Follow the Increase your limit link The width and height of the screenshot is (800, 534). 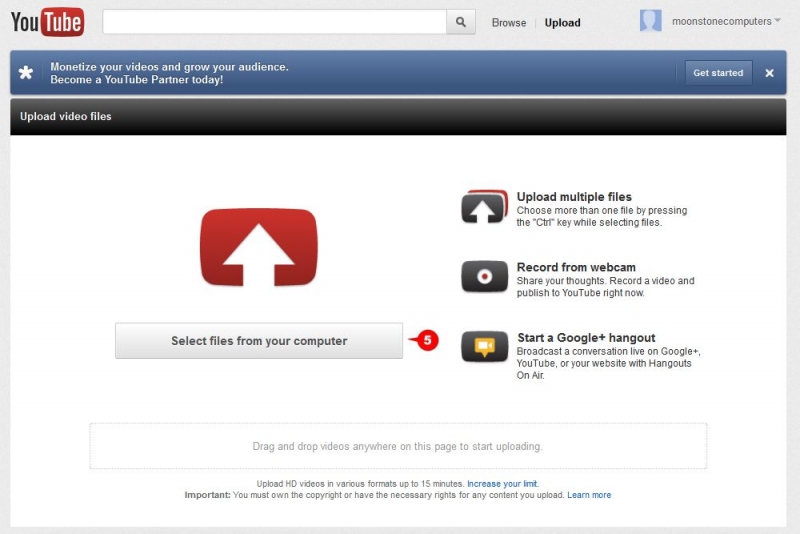502,484
